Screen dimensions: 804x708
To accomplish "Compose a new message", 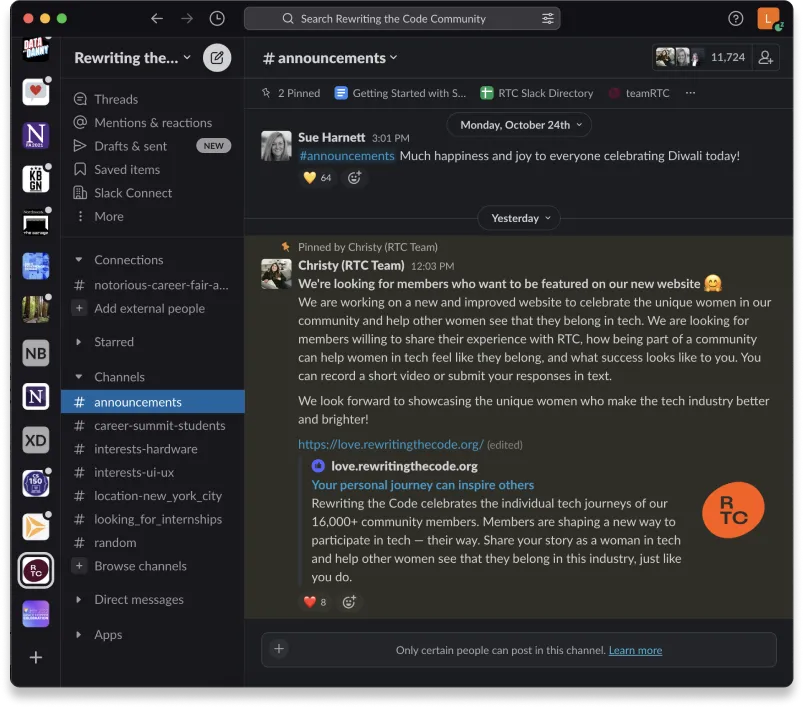I will [217, 57].
